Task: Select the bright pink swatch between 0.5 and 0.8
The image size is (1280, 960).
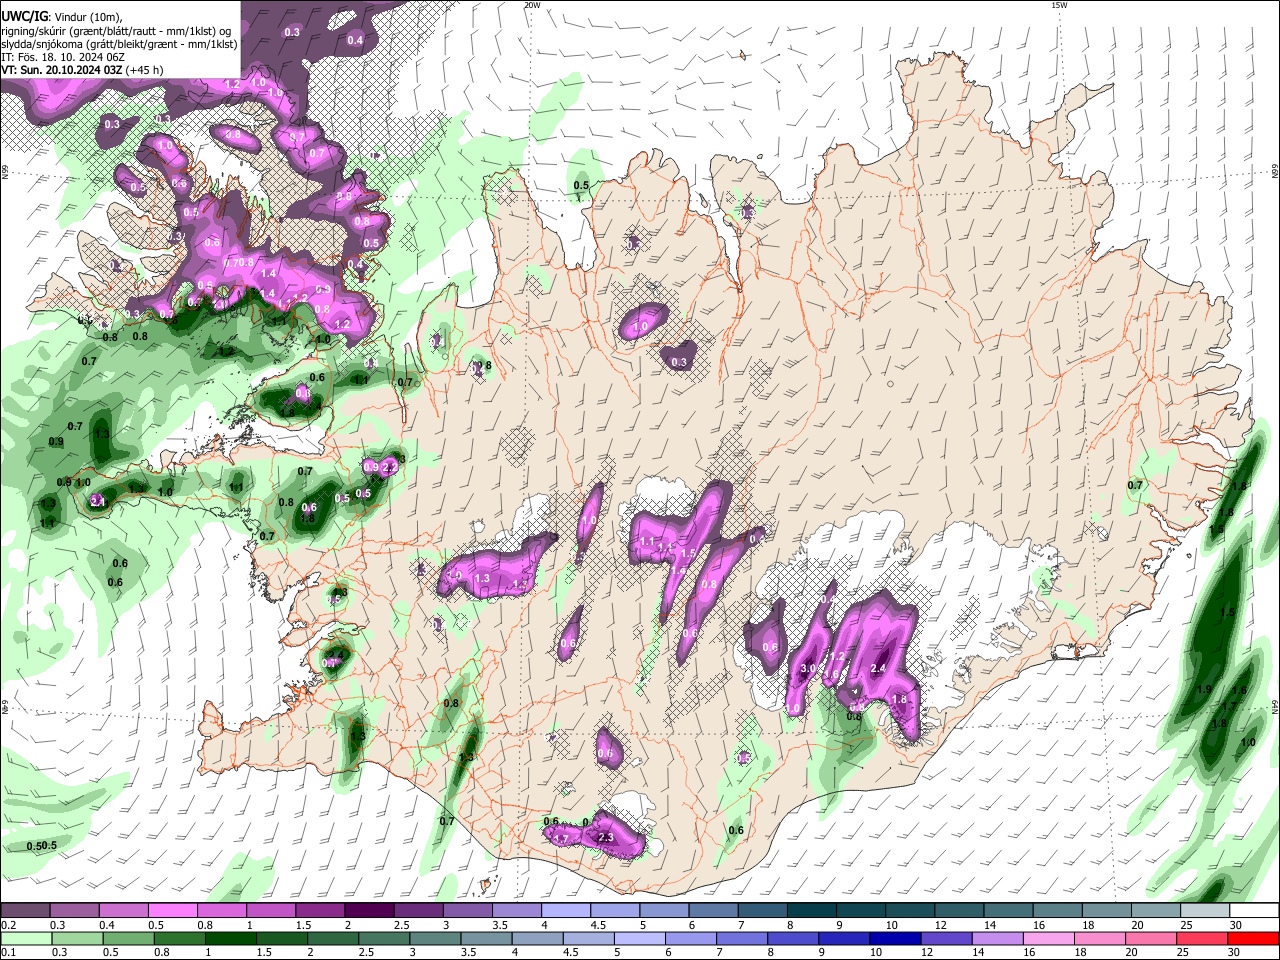Action: [172, 911]
